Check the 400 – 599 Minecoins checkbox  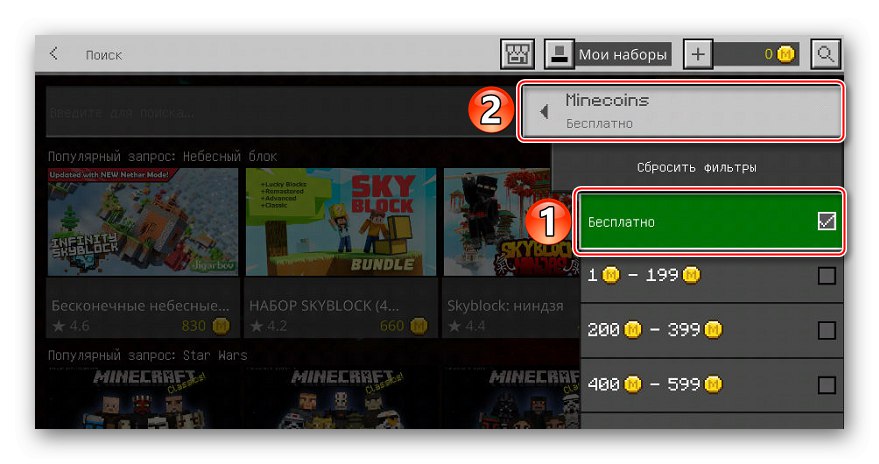827,385
